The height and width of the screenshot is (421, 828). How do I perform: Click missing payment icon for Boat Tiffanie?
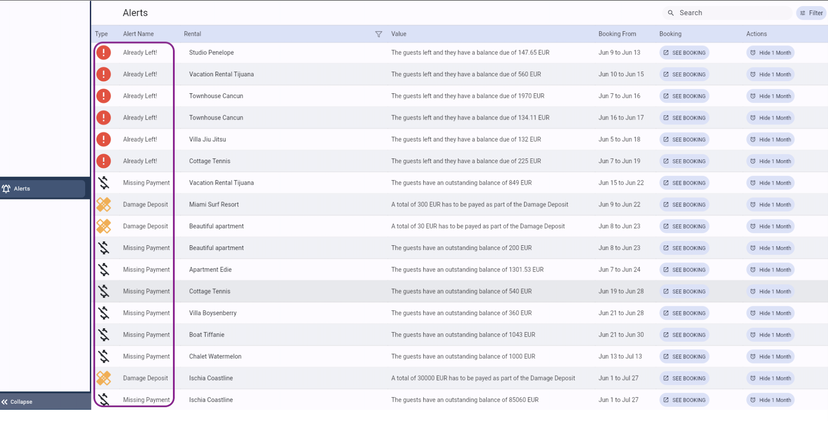tap(104, 334)
